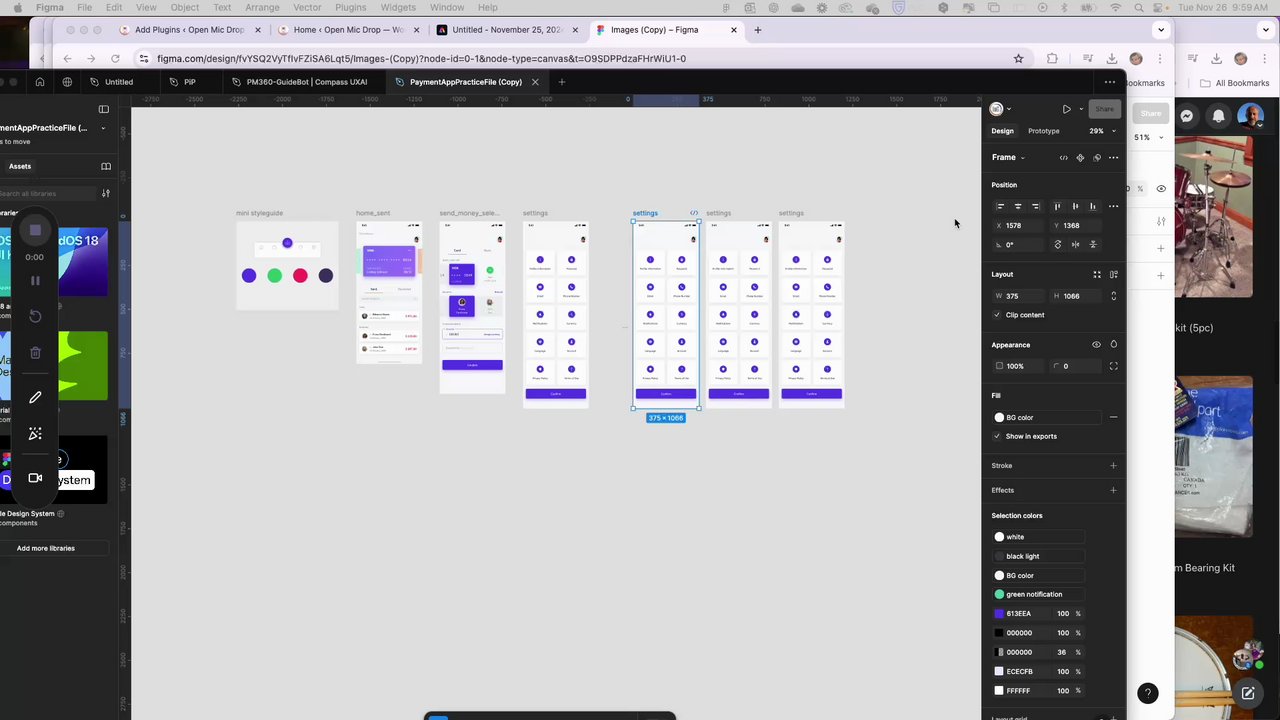This screenshot has height=720, width=1280.
Task: Click the BG color fill swatch
Action: tap(999, 418)
